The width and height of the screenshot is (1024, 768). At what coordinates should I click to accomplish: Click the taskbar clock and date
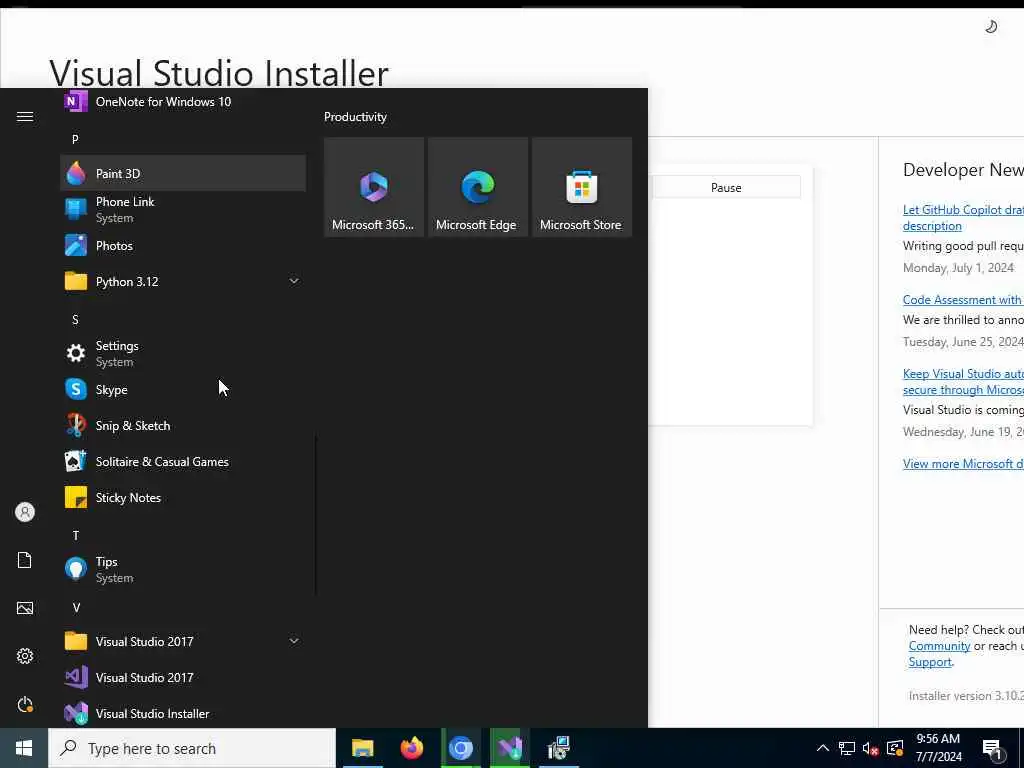[x=938, y=748]
